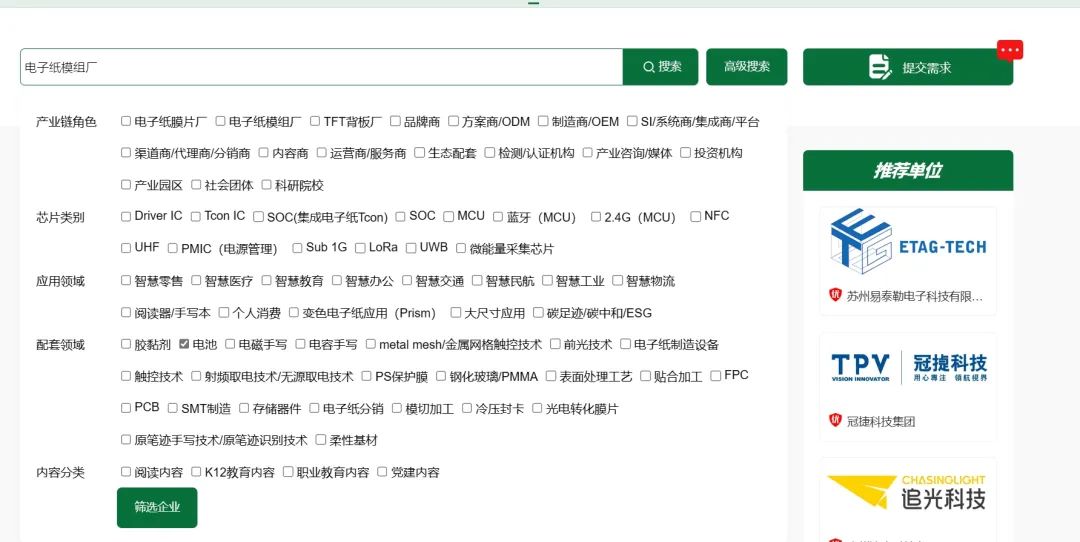The image size is (1080, 542).
Task: Select 电子纸制造设备 checkbox
Action: click(625, 344)
